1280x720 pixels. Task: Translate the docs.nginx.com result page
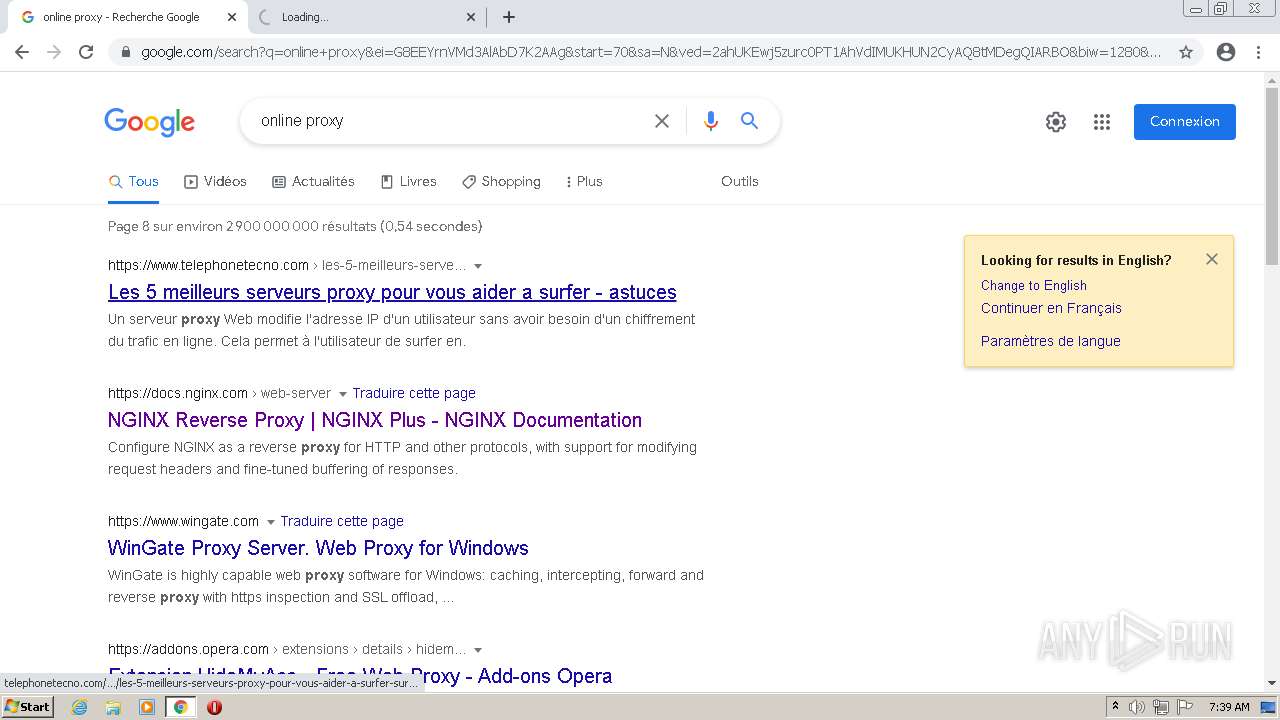(x=414, y=394)
